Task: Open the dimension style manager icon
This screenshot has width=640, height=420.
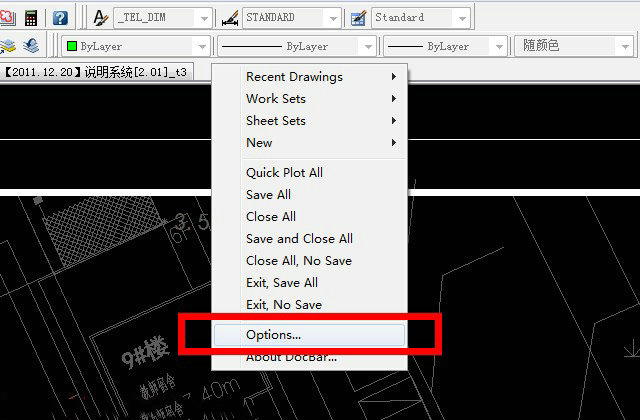Action: pos(230,18)
